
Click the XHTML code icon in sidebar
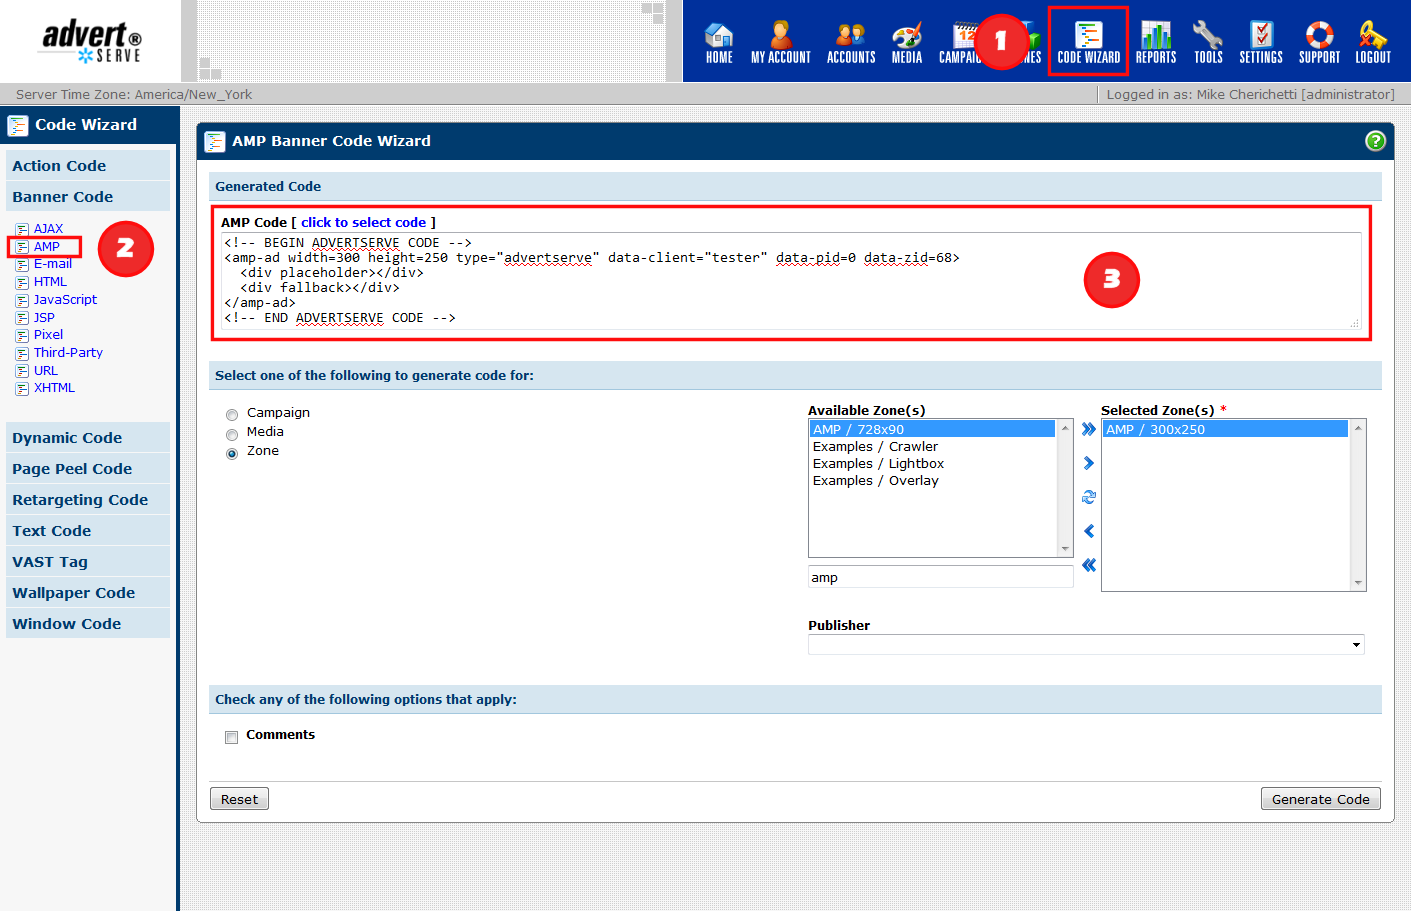coord(22,388)
